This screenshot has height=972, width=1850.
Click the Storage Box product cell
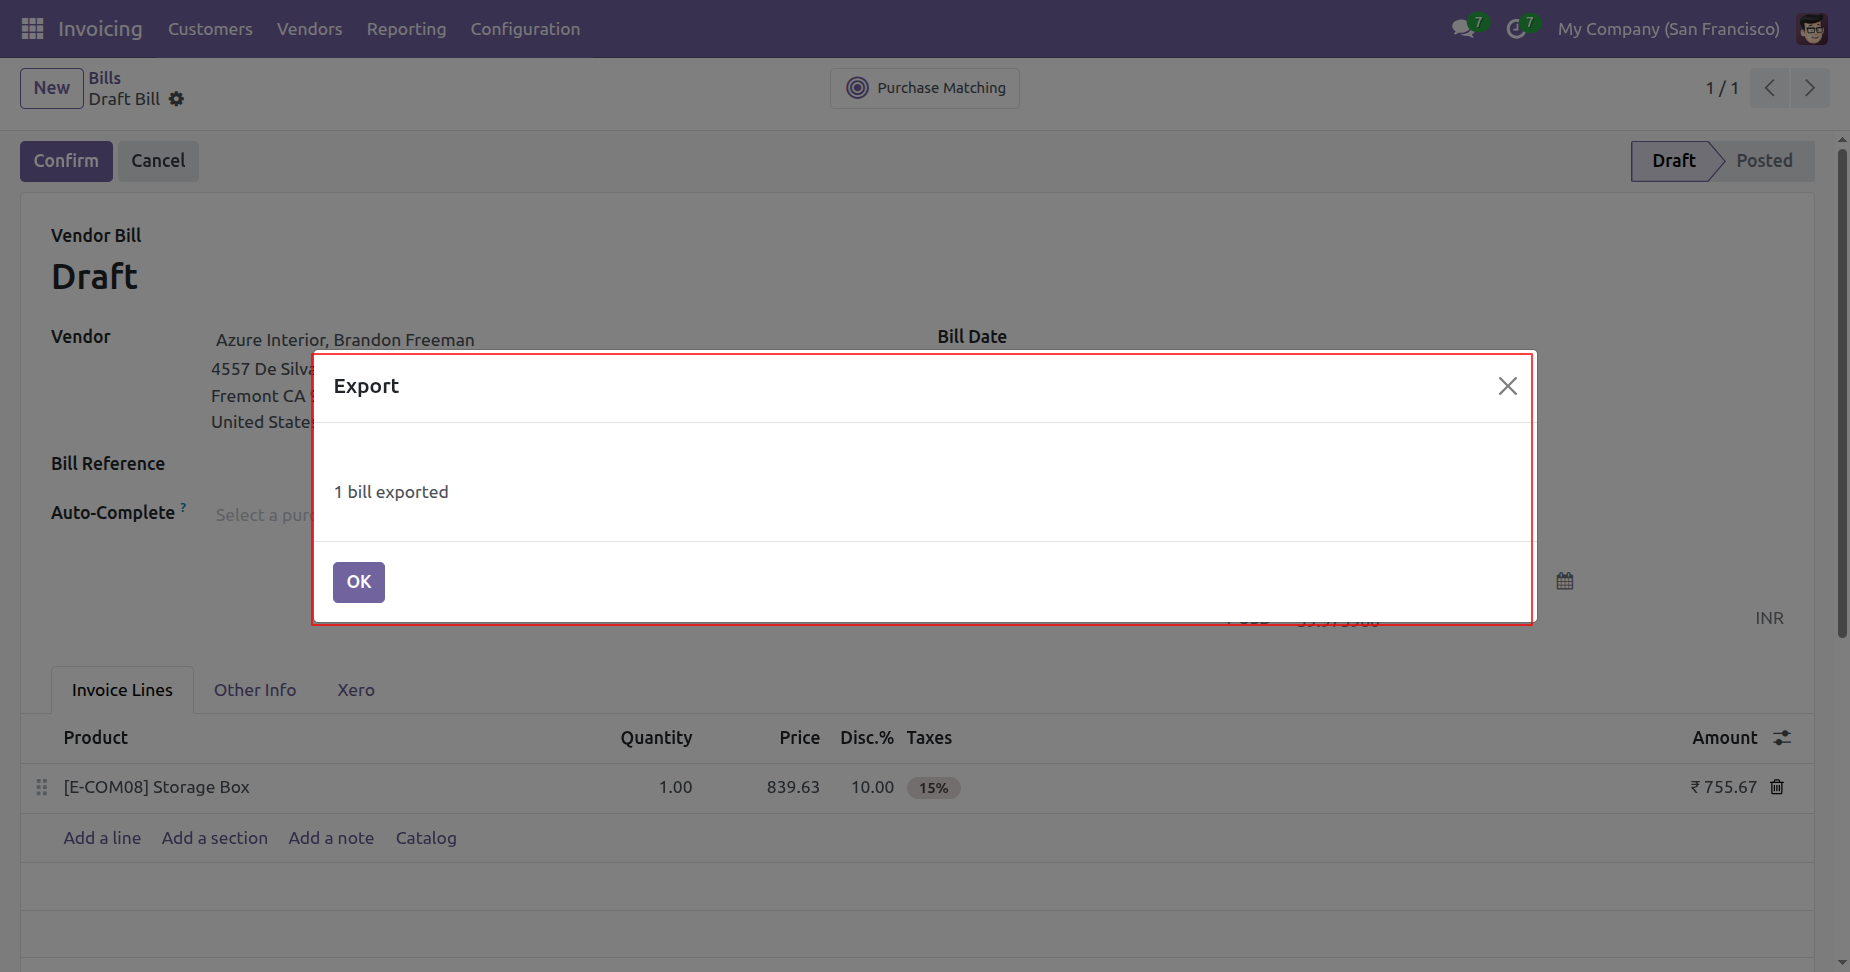[157, 787]
